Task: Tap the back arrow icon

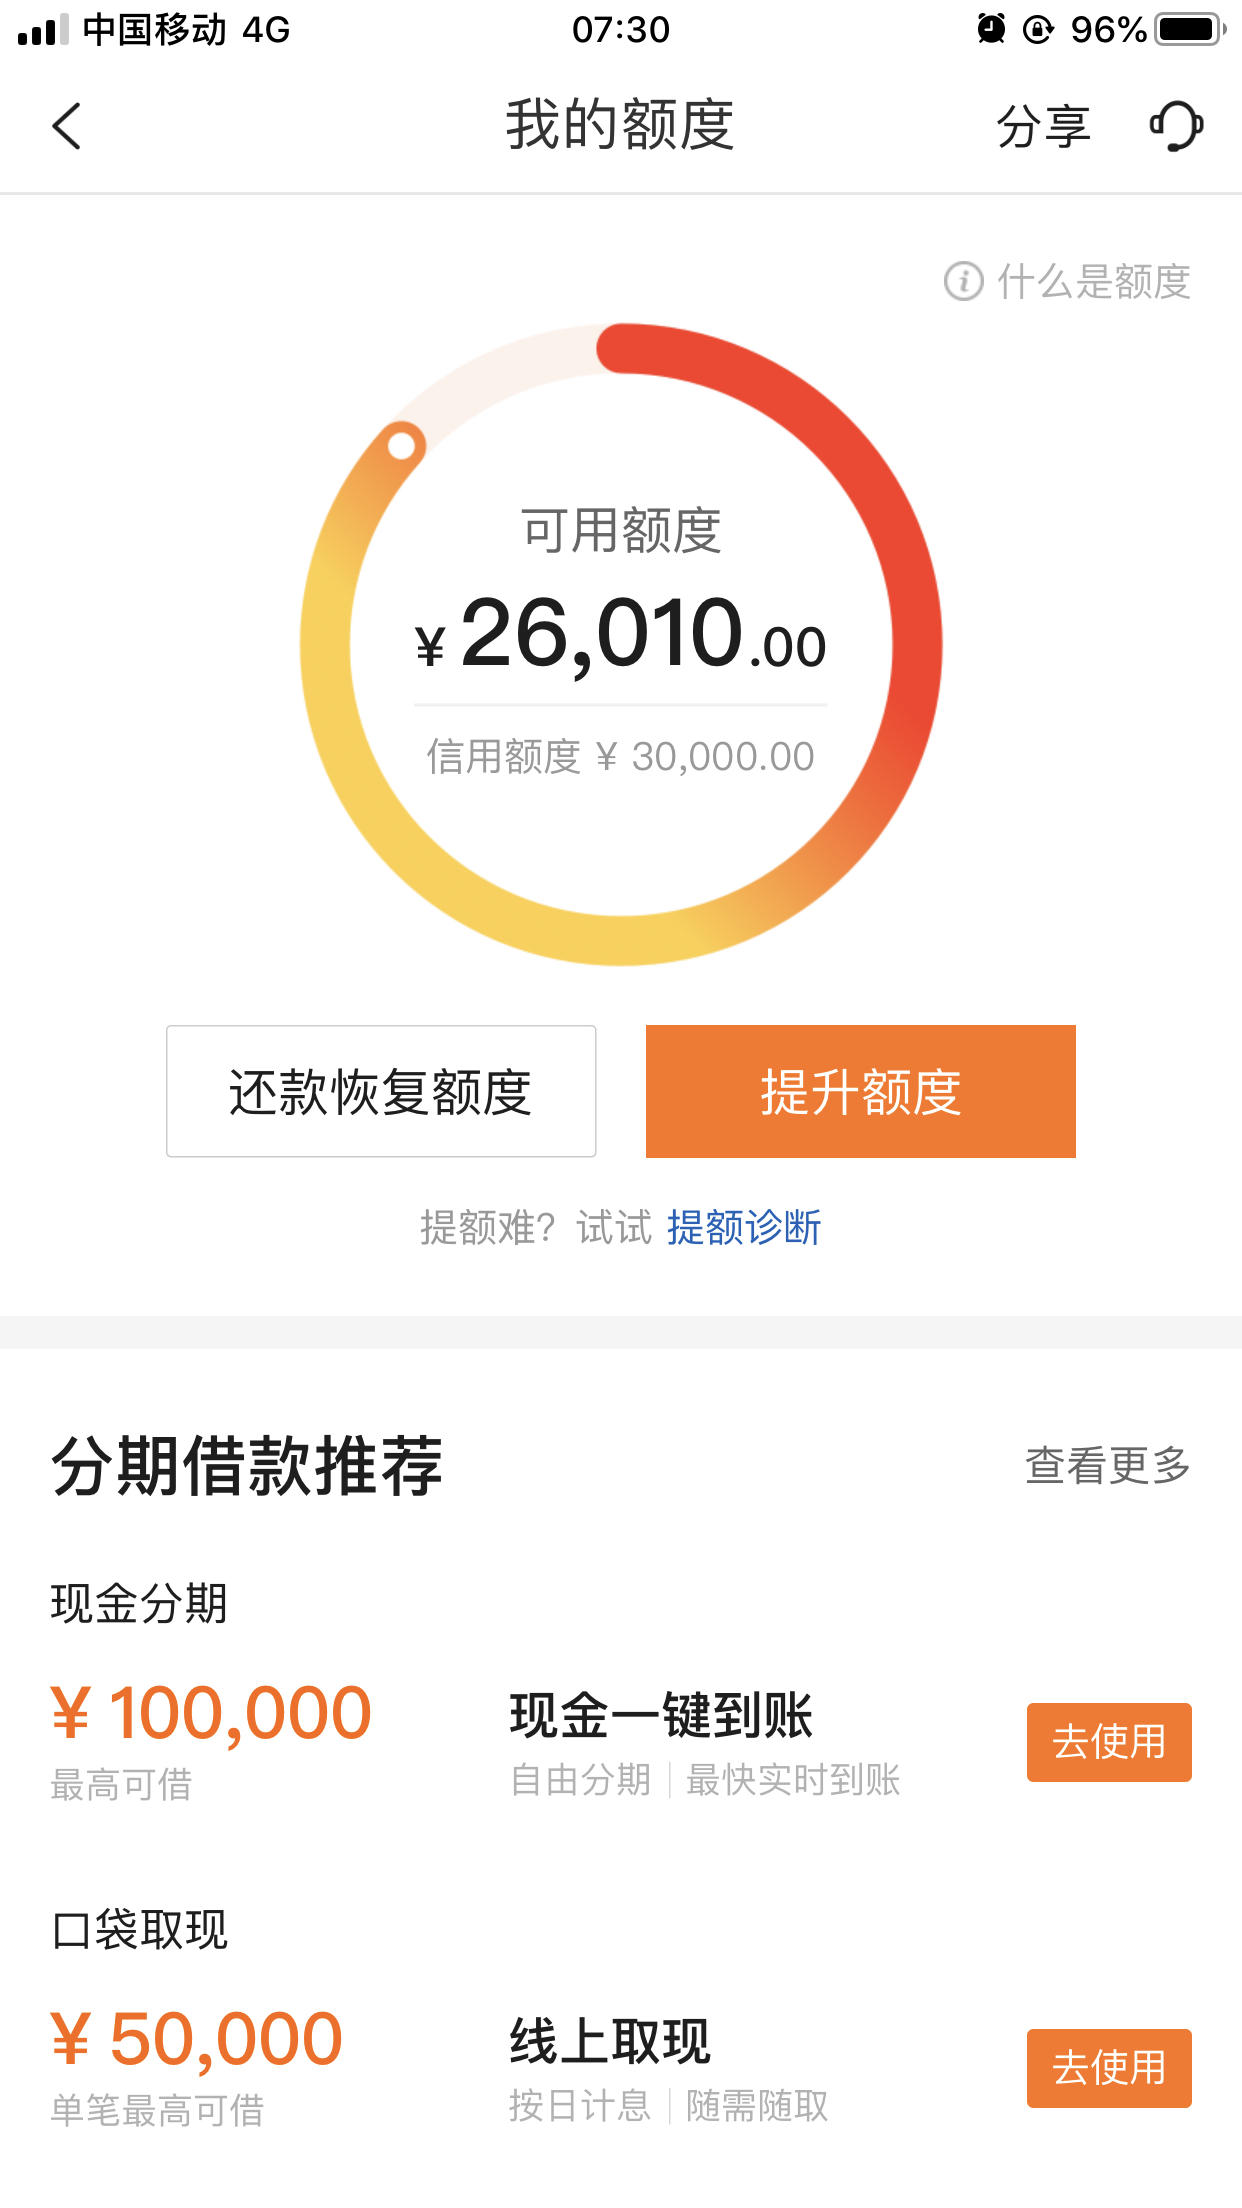Action: 66,127
